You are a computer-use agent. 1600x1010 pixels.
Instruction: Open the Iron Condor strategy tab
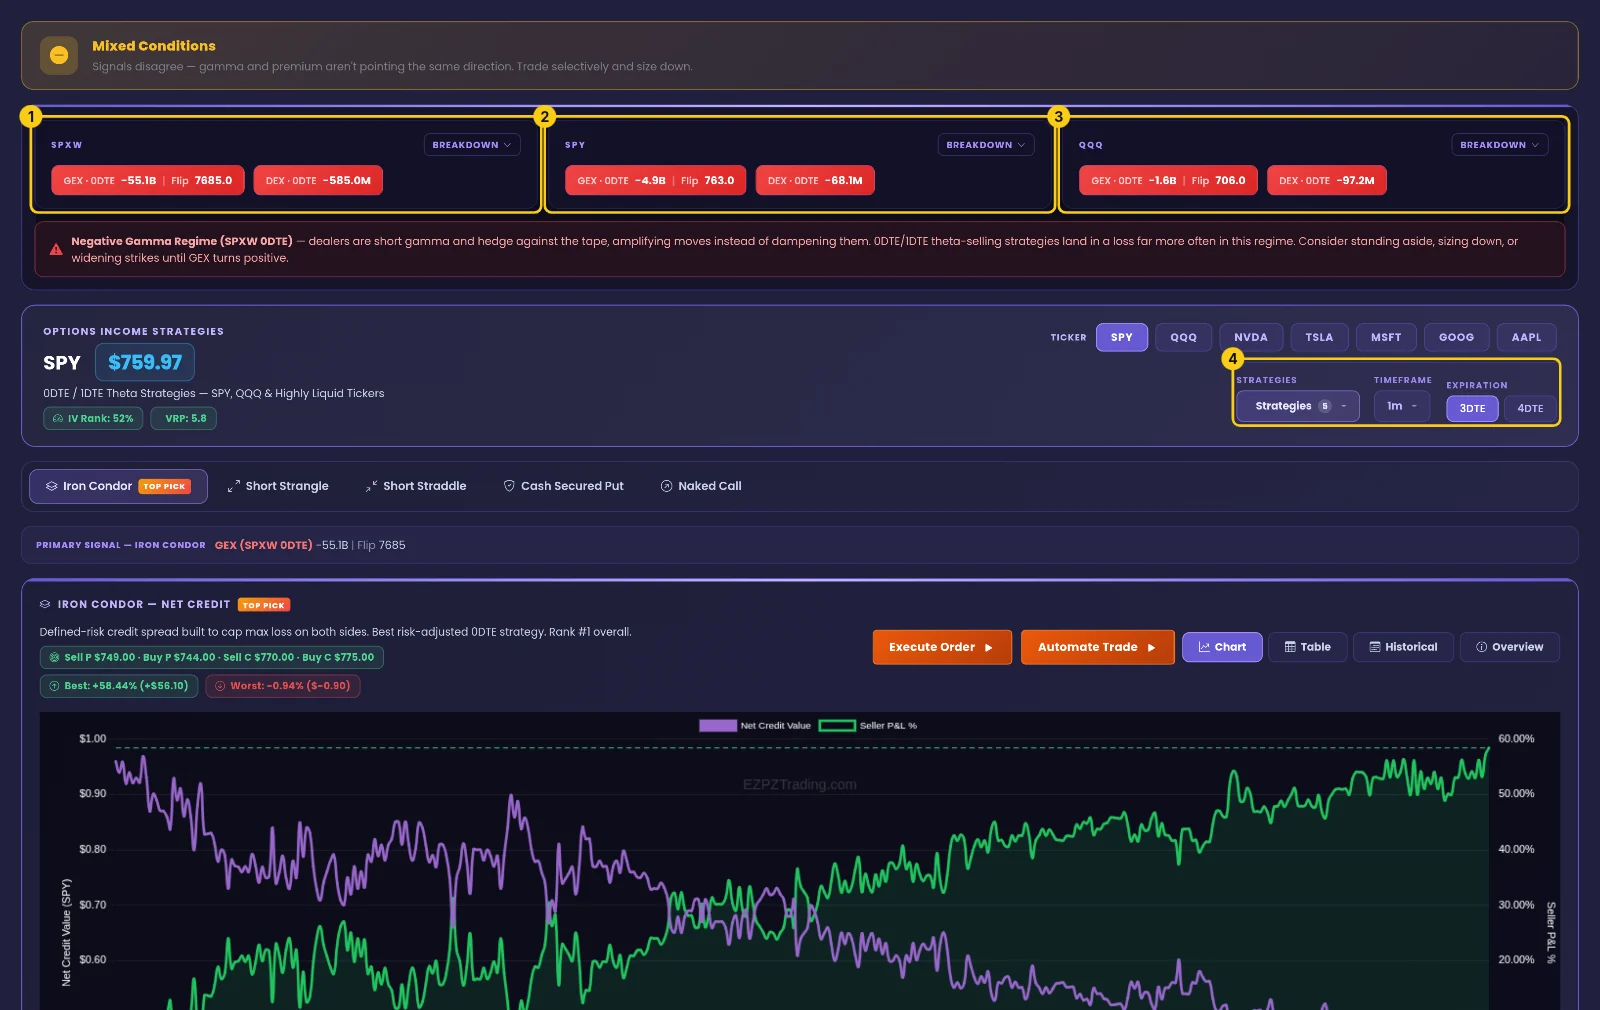[x=118, y=486]
